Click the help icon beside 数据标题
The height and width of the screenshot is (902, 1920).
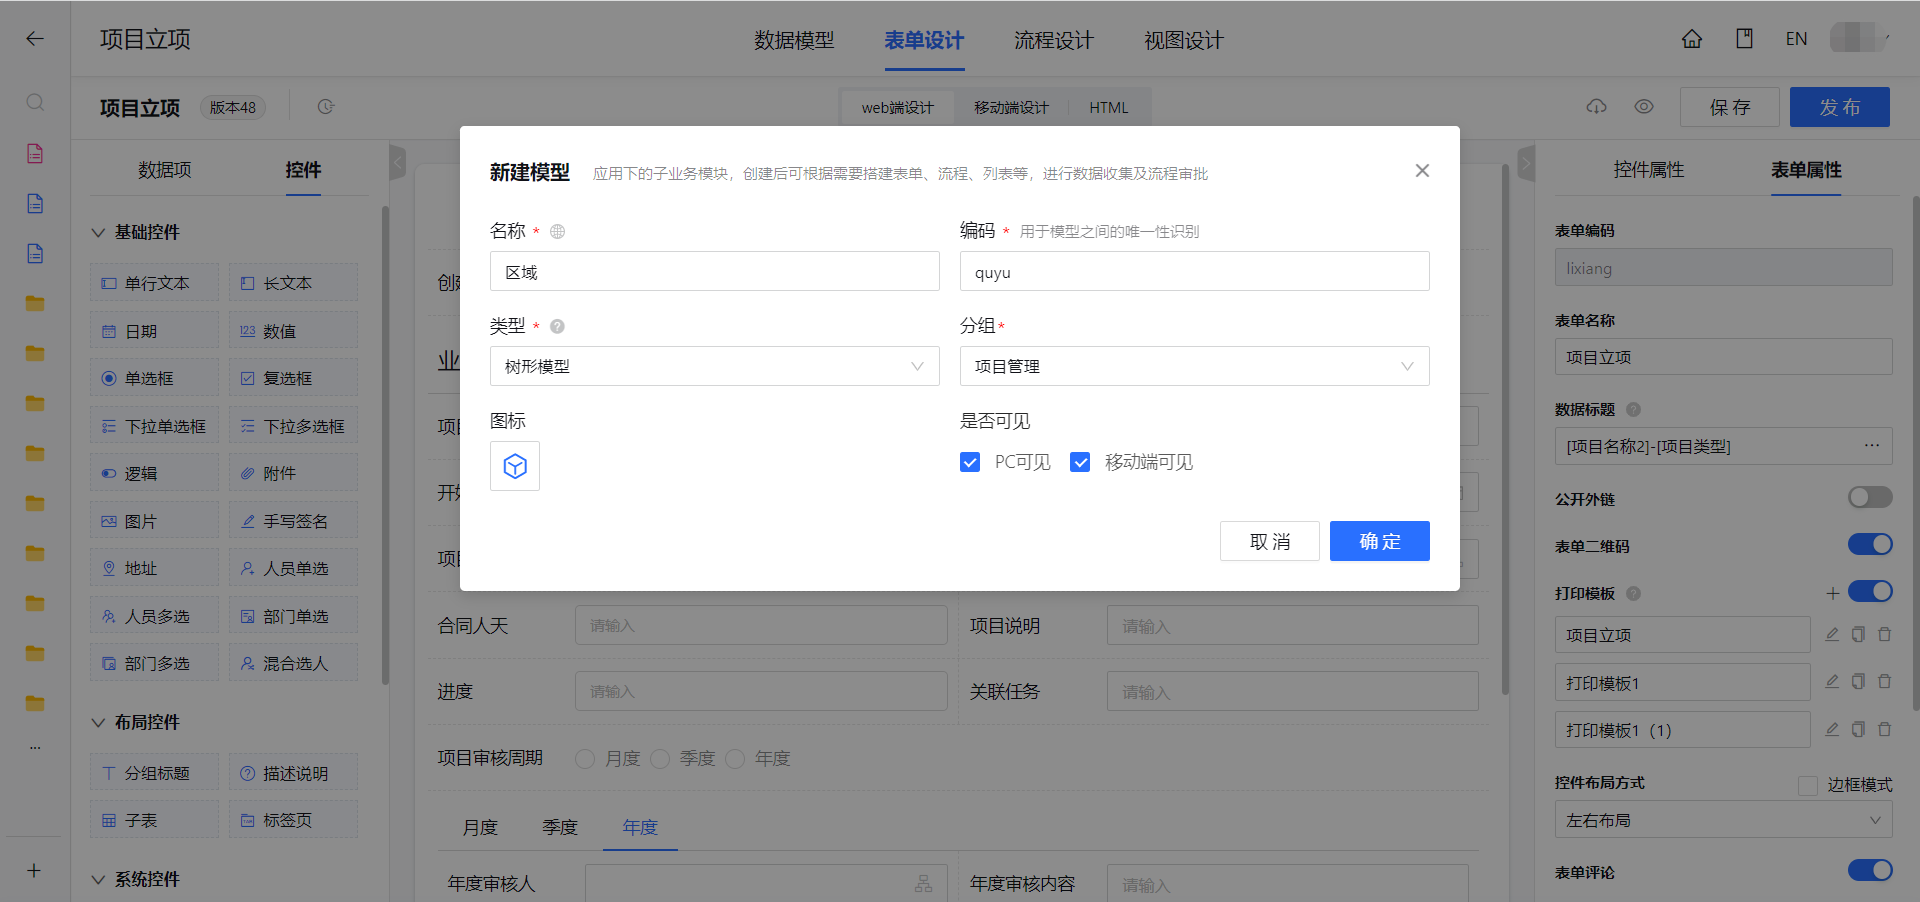[x=1634, y=409]
